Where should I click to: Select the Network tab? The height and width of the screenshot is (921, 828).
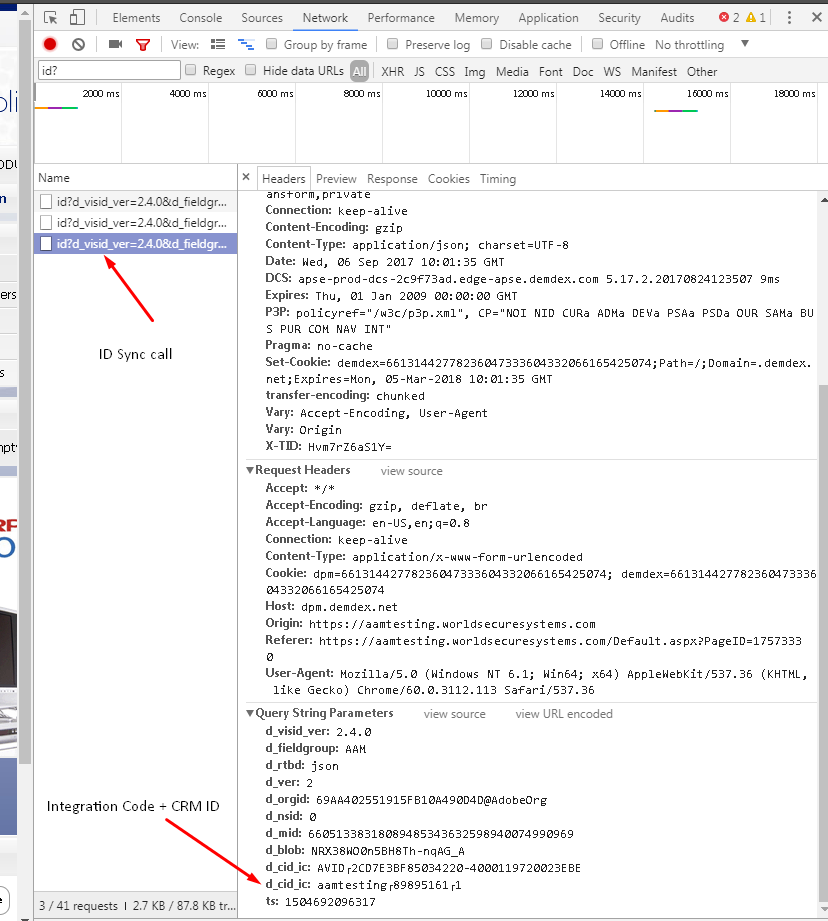(x=325, y=18)
